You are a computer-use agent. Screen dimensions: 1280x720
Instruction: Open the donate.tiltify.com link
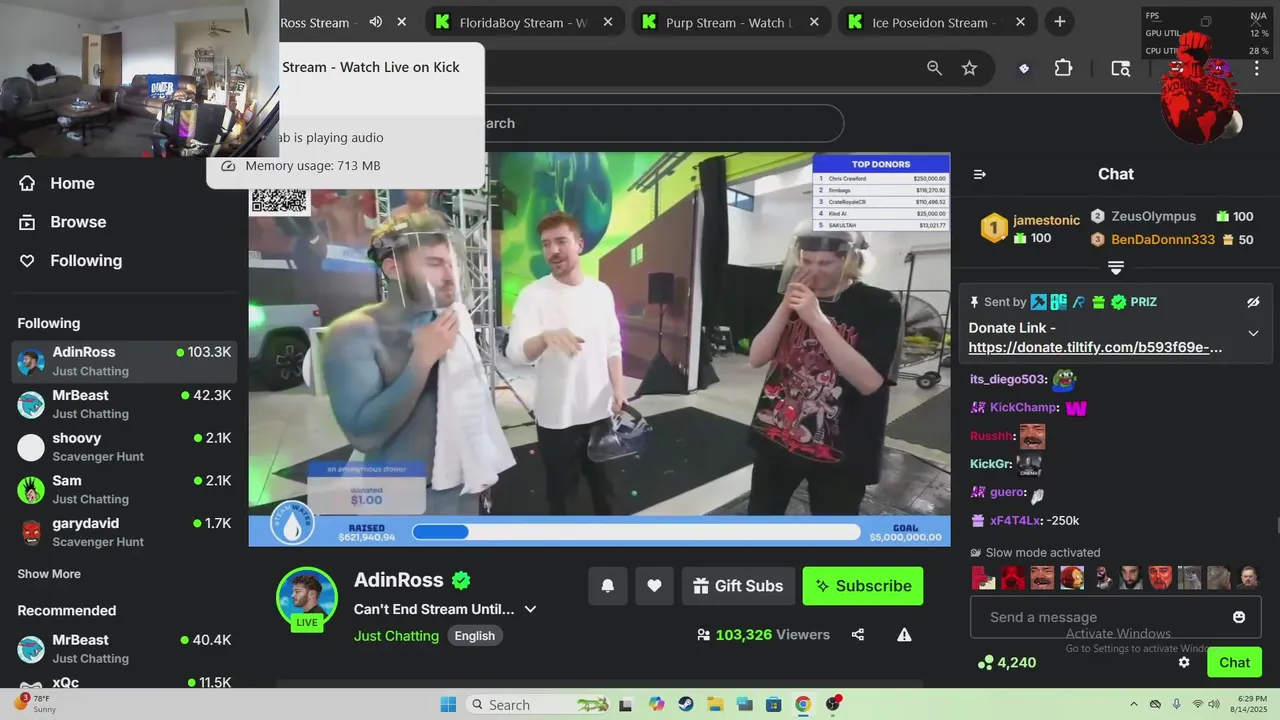pos(1095,347)
